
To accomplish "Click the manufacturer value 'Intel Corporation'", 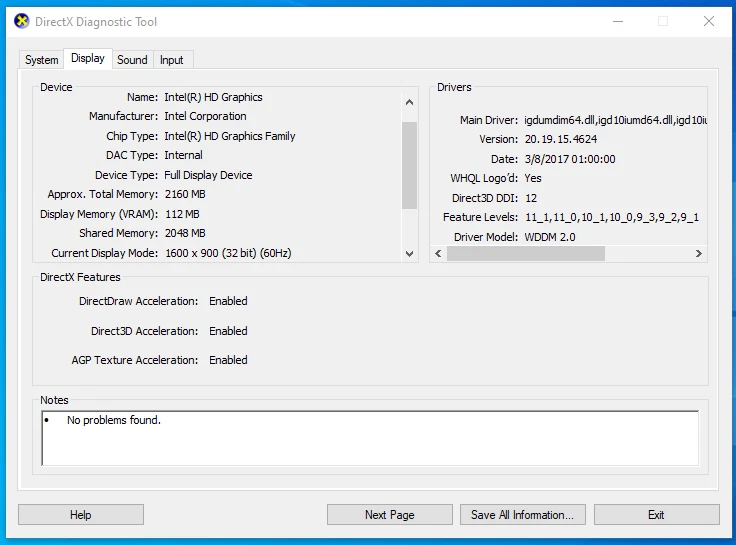I will (205, 116).
